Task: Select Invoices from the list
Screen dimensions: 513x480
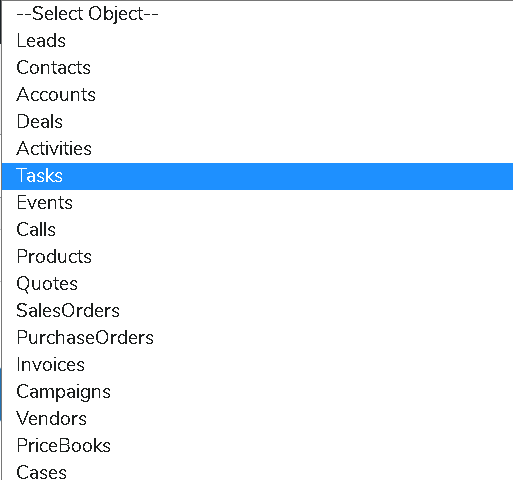Action: click(x=257, y=365)
